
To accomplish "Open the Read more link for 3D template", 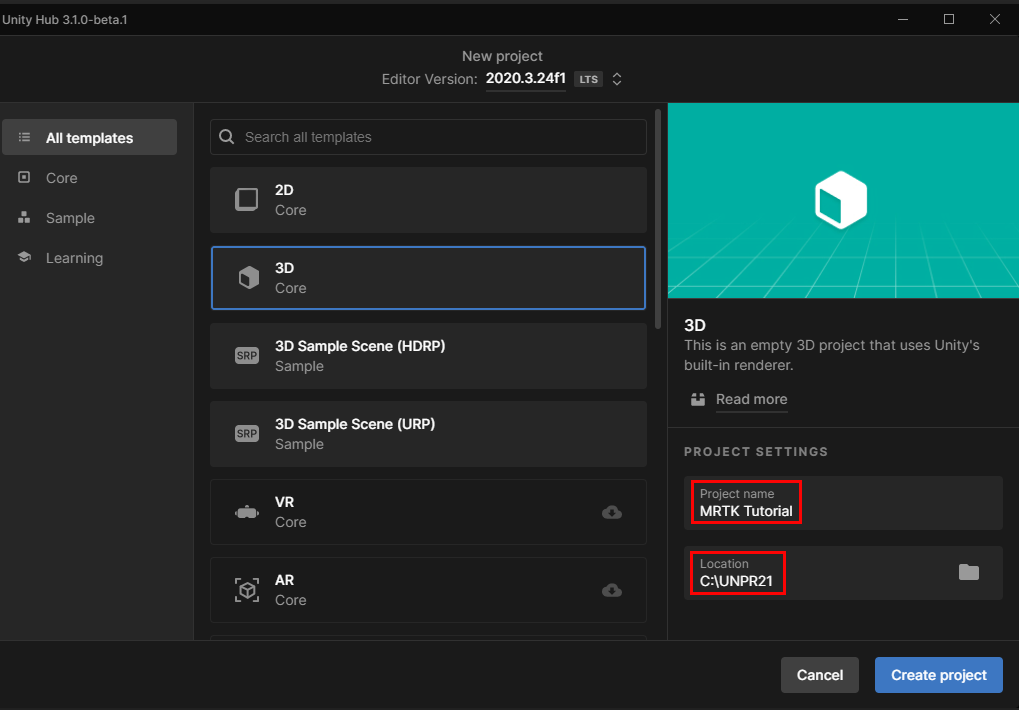I will pyautogui.click(x=751, y=399).
